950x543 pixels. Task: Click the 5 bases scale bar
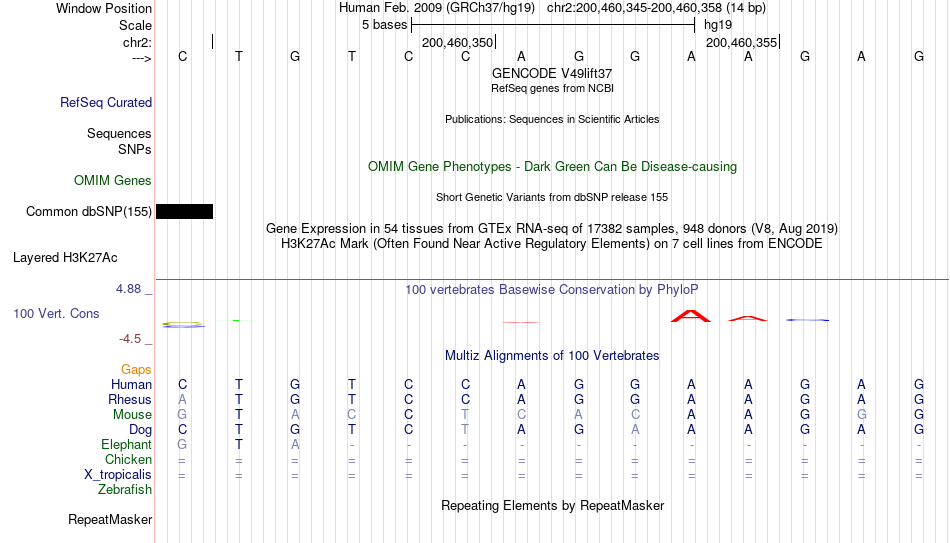click(553, 25)
